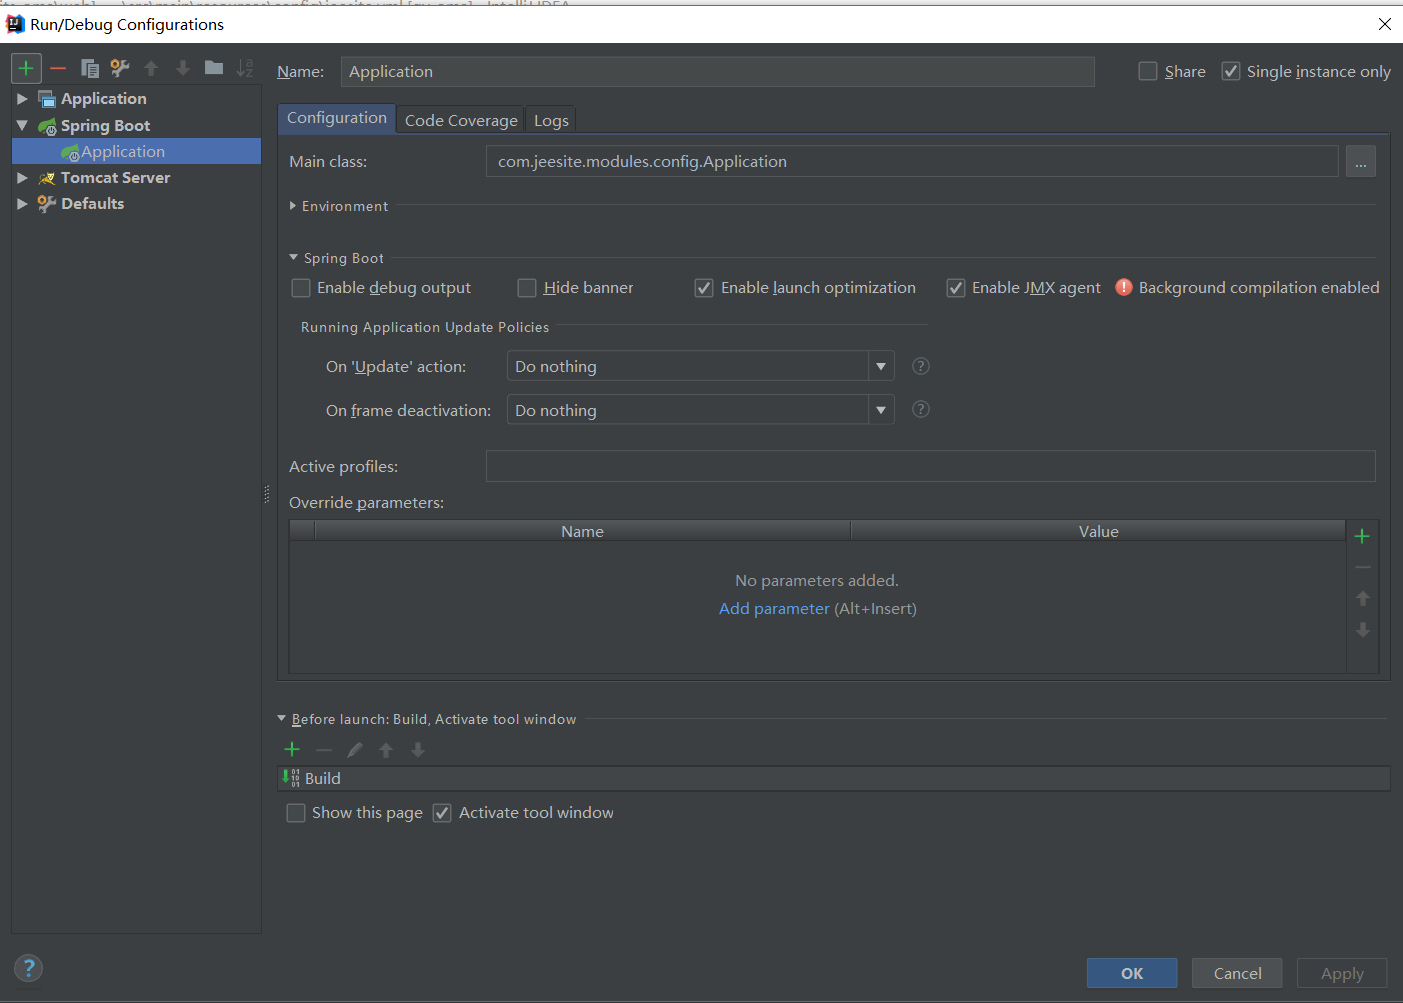Click the Name input field
This screenshot has height=1003, width=1403.
coord(717,71)
